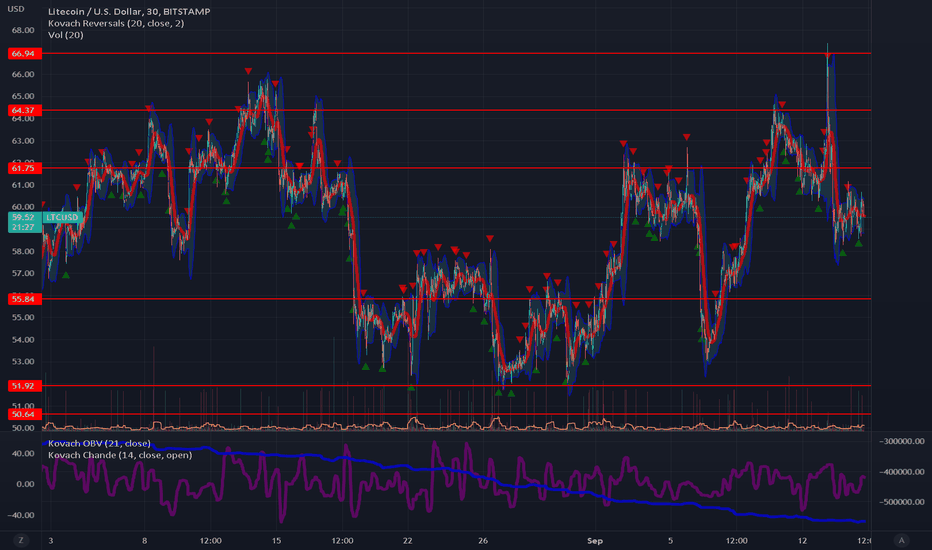Screen dimensions: 932x550
Task: Click the Z timezone button on time axis
Action: [21, 540]
